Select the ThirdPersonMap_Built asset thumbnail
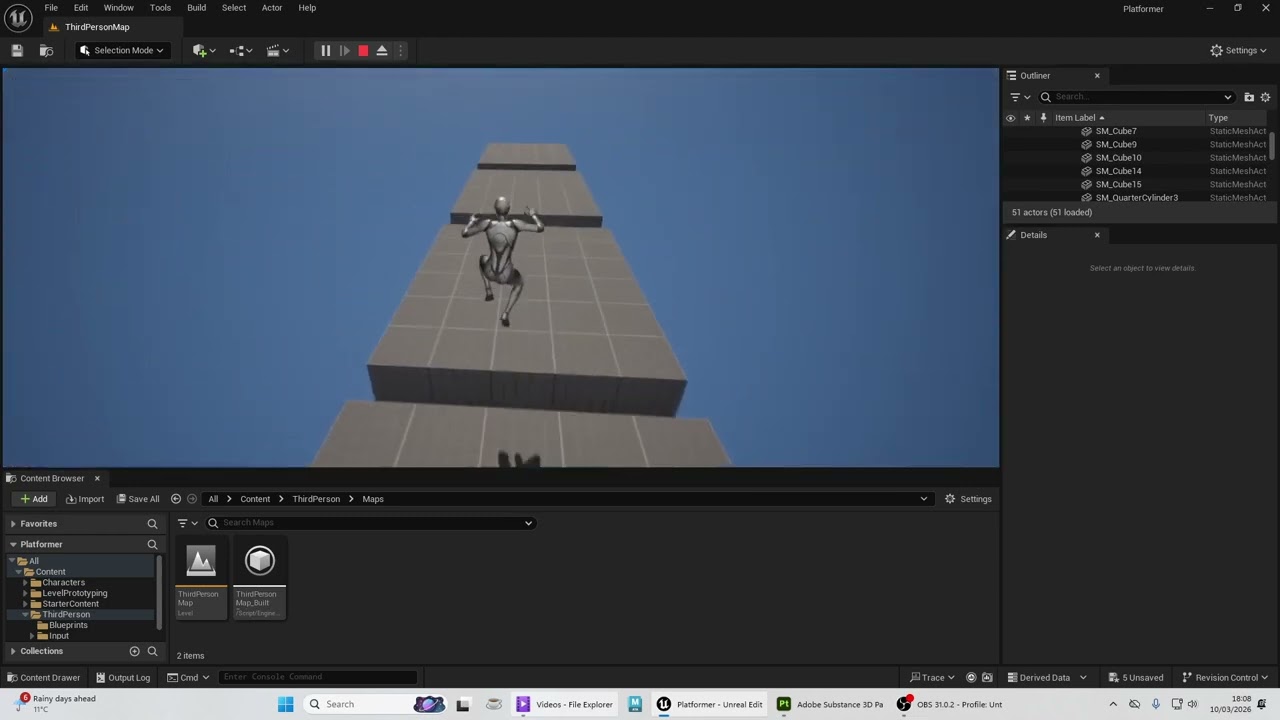The height and width of the screenshot is (720, 1280). (x=260, y=577)
